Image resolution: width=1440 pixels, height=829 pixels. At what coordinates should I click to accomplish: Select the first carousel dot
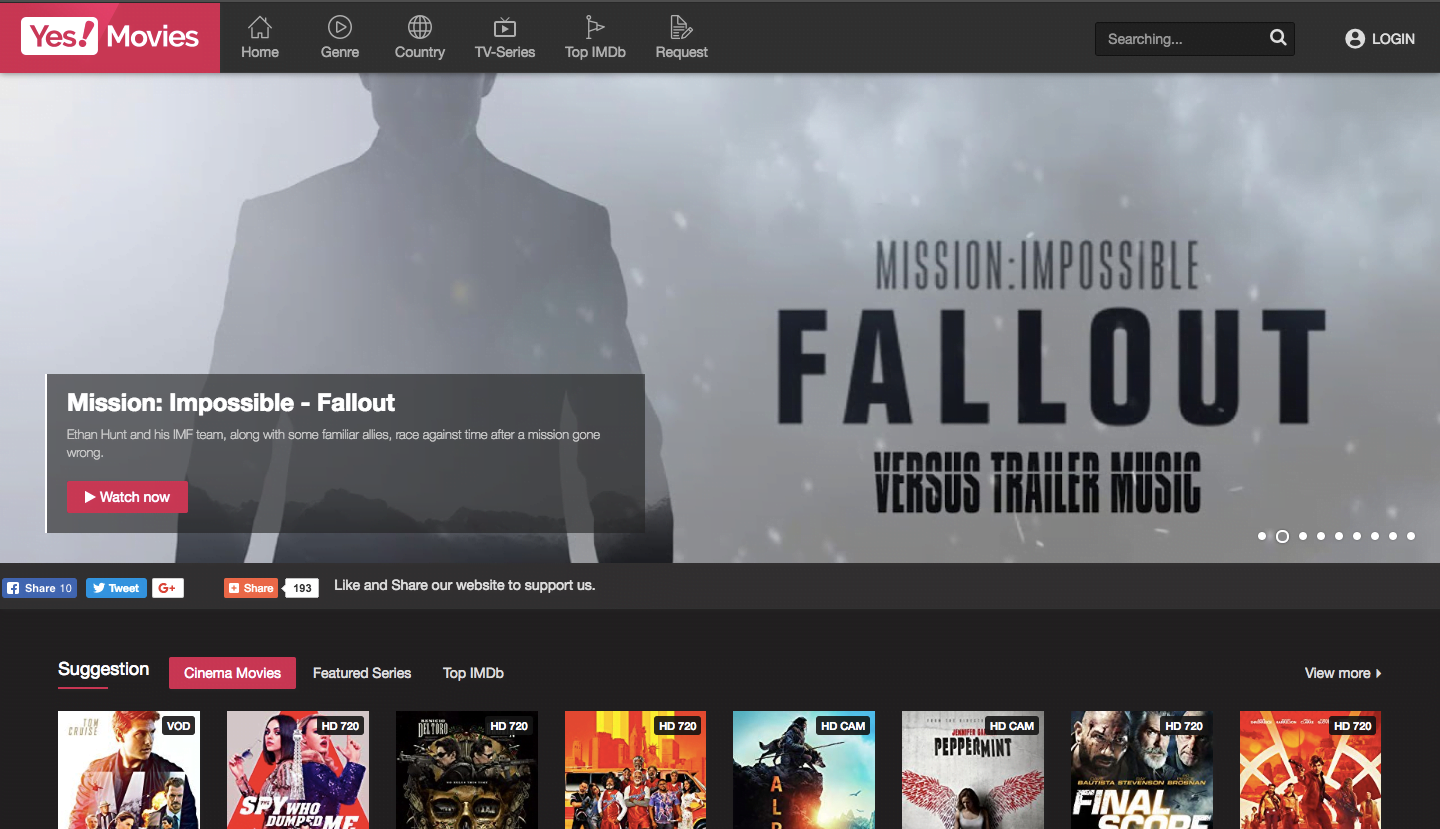pyautogui.click(x=1262, y=536)
